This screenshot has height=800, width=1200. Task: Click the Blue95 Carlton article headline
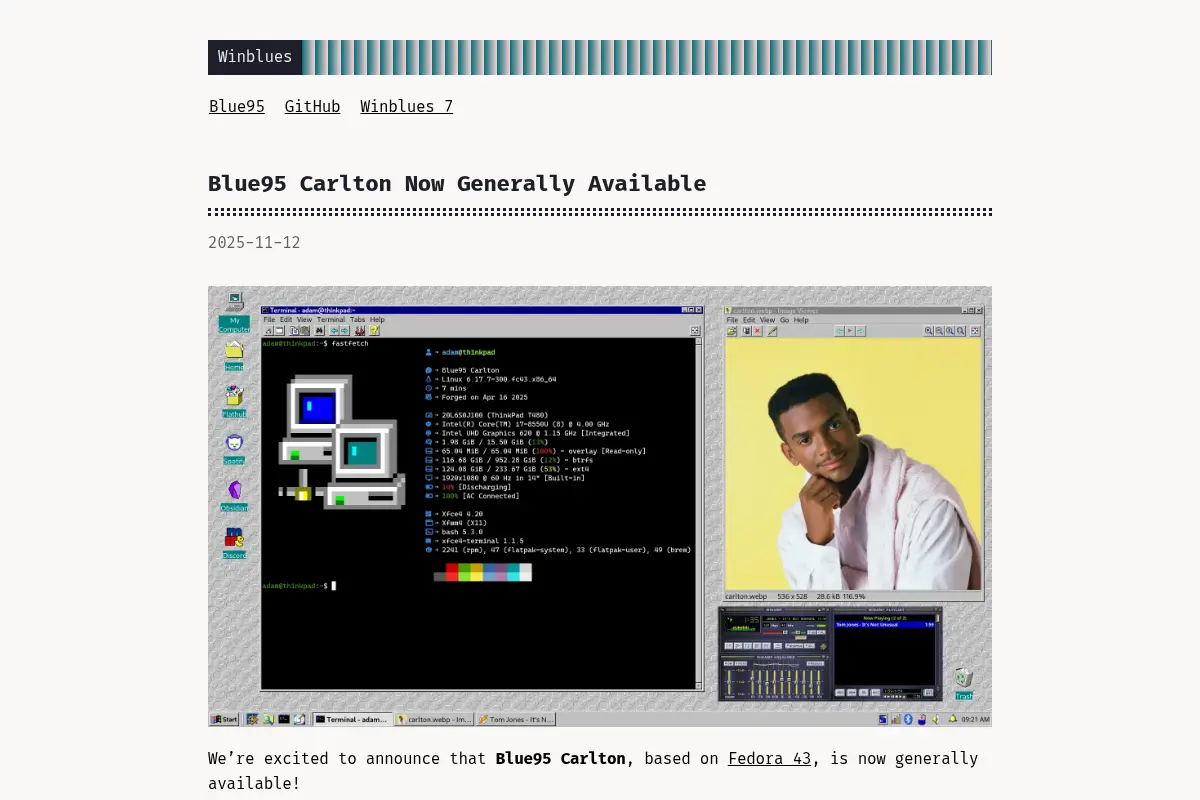click(x=457, y=183)
